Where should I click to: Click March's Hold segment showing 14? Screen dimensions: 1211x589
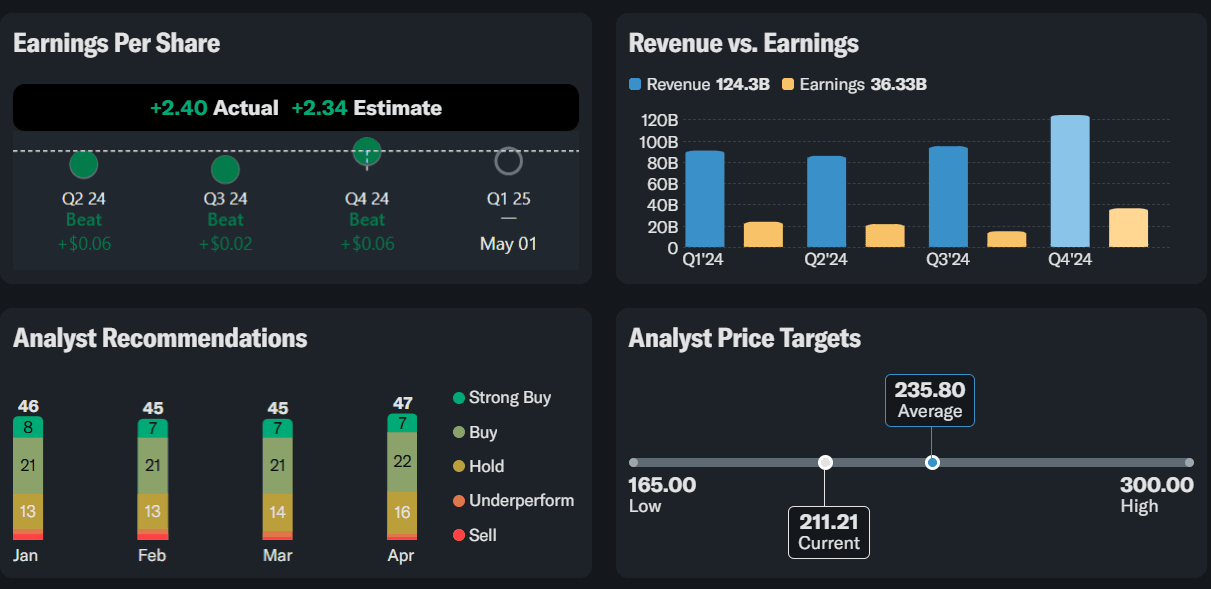click(278, 511)
